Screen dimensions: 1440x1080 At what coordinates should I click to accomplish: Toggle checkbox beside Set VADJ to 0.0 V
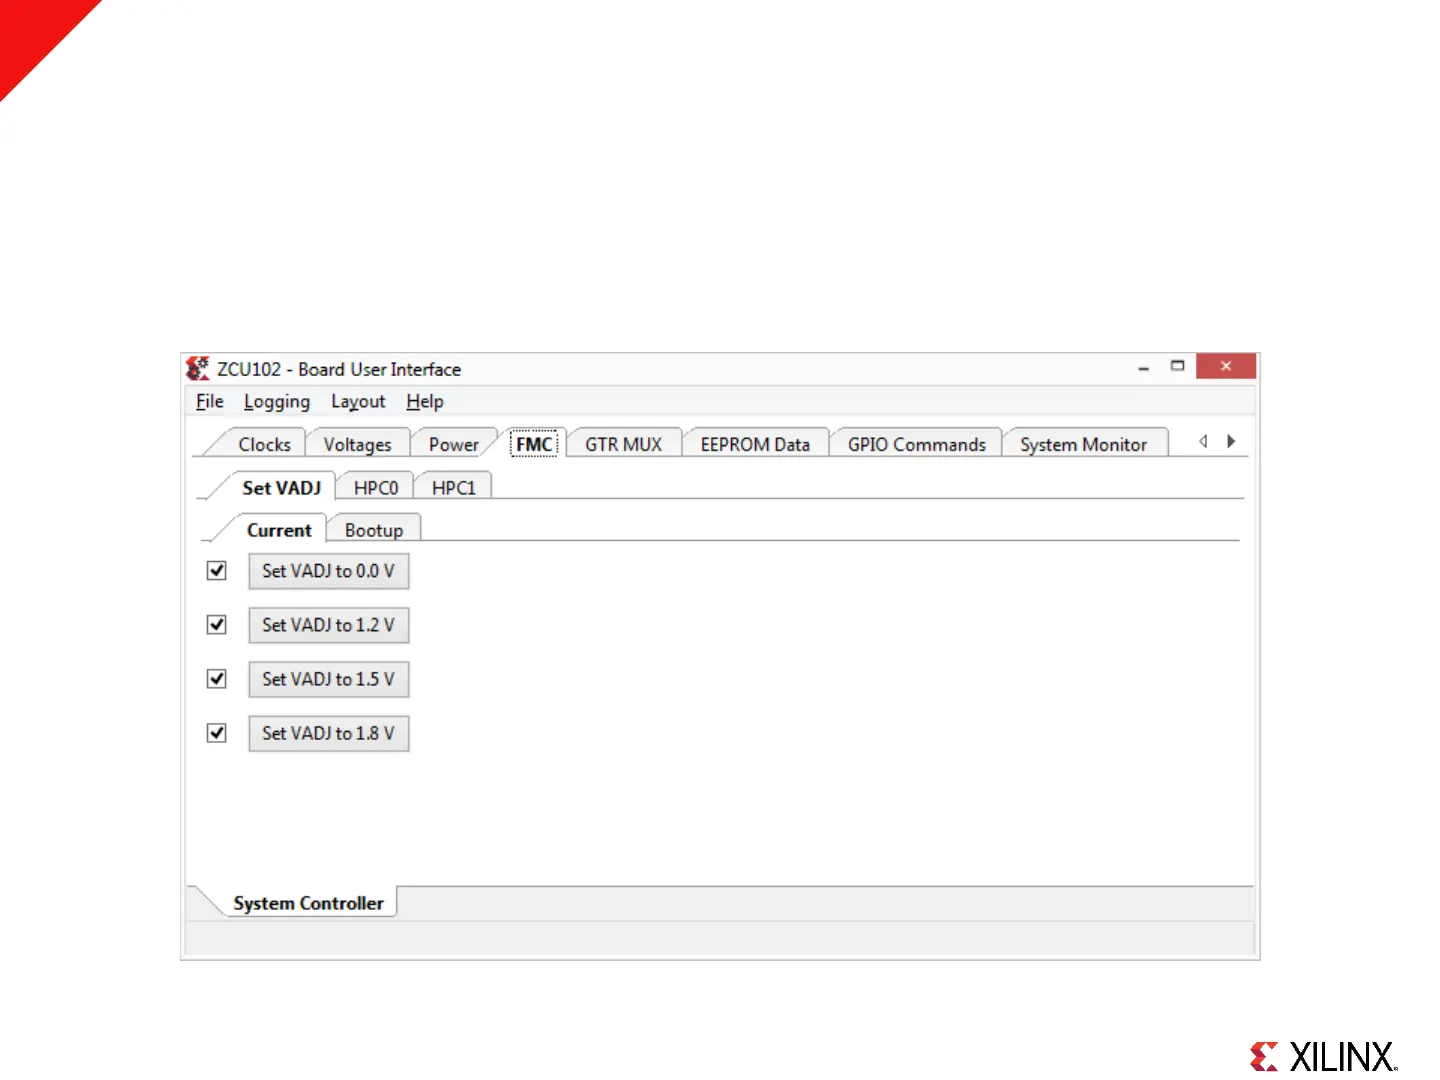[x=216, y=570]
